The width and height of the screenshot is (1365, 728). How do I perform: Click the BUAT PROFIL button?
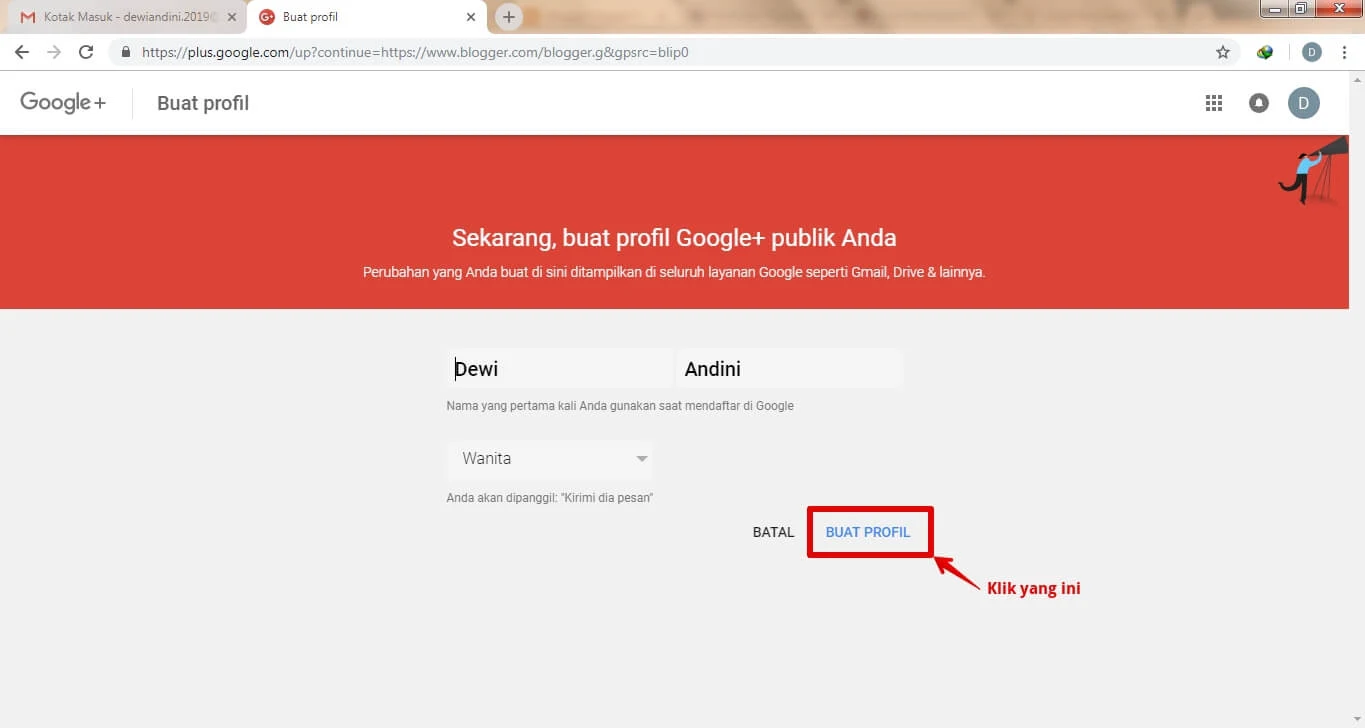pyautogui.click(x=868, y=532)
